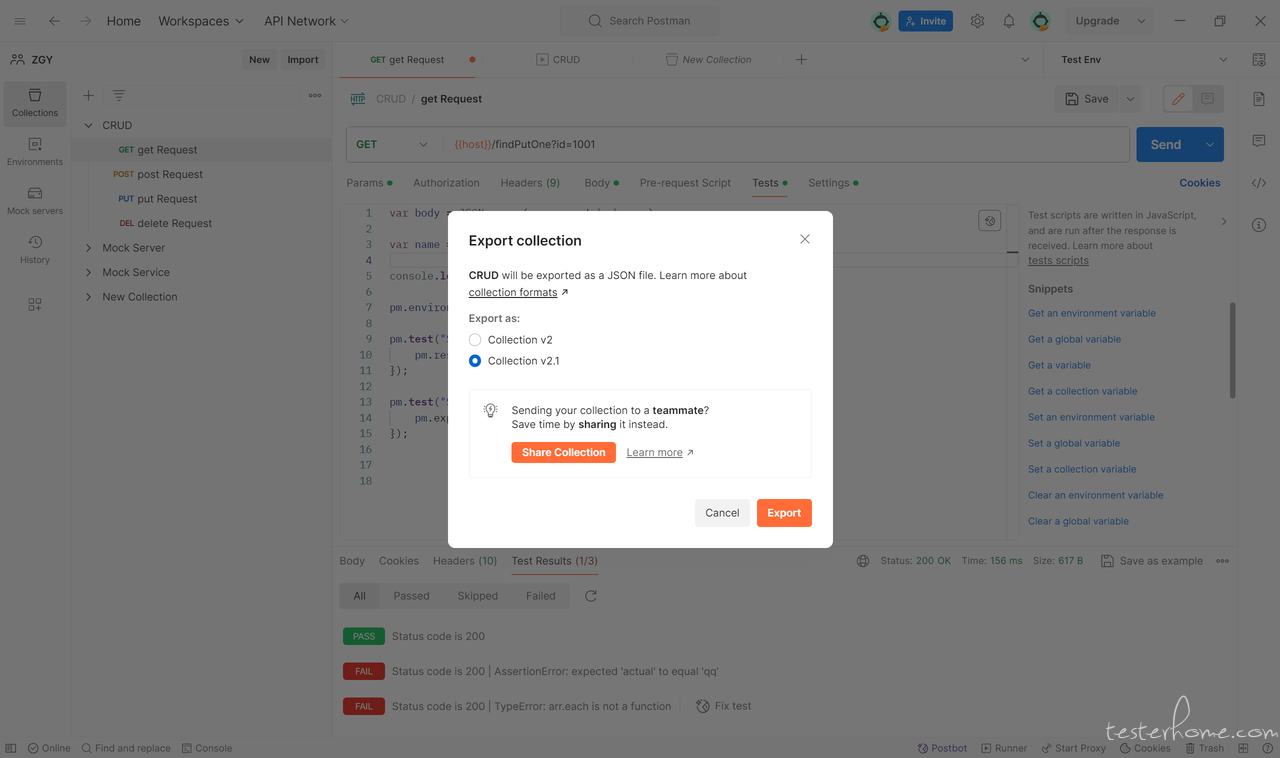Switch to the Authorization tab
The width and height of the screenshot is (1280, 758).
446,183
